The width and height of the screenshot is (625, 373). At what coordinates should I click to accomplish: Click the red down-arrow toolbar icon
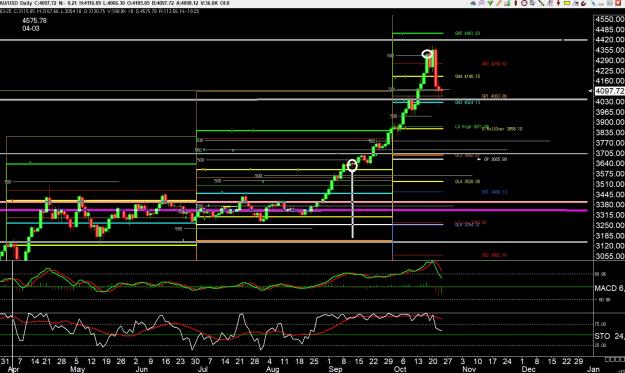558,3
